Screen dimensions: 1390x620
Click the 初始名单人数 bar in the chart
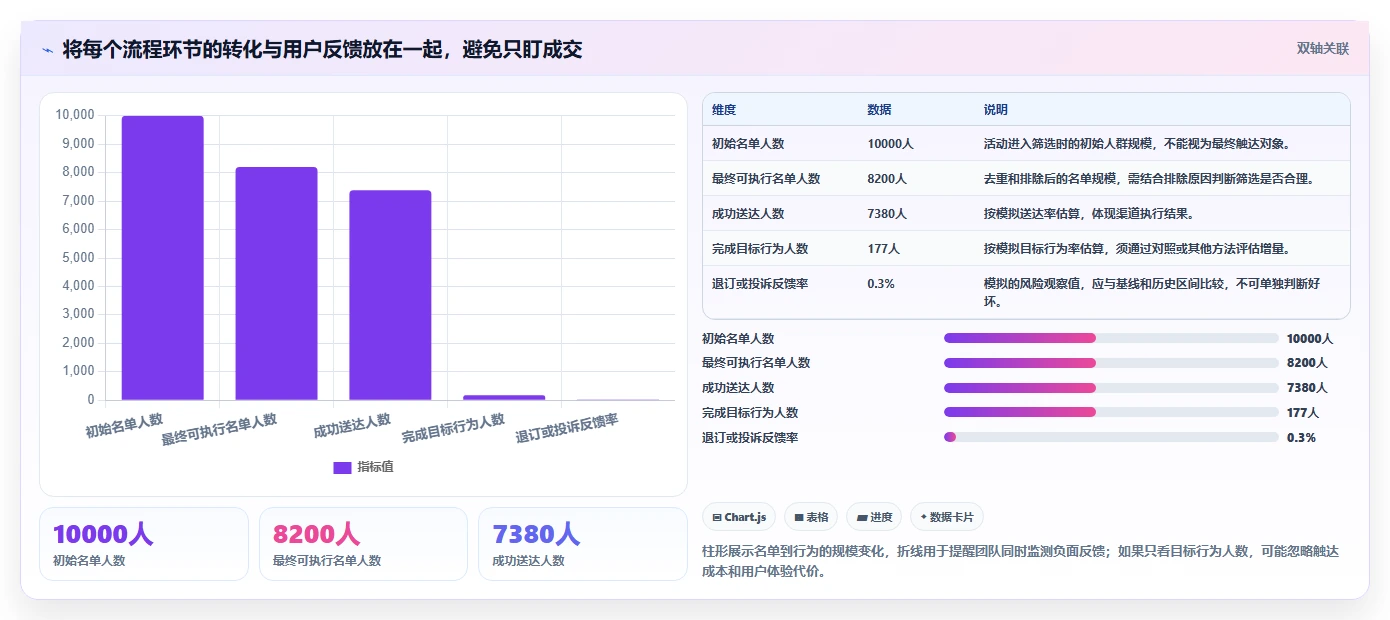point(163,258)
